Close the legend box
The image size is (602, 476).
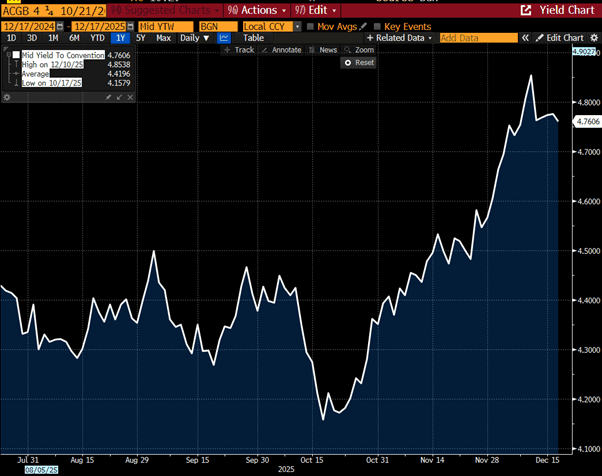tap(130, 98)
